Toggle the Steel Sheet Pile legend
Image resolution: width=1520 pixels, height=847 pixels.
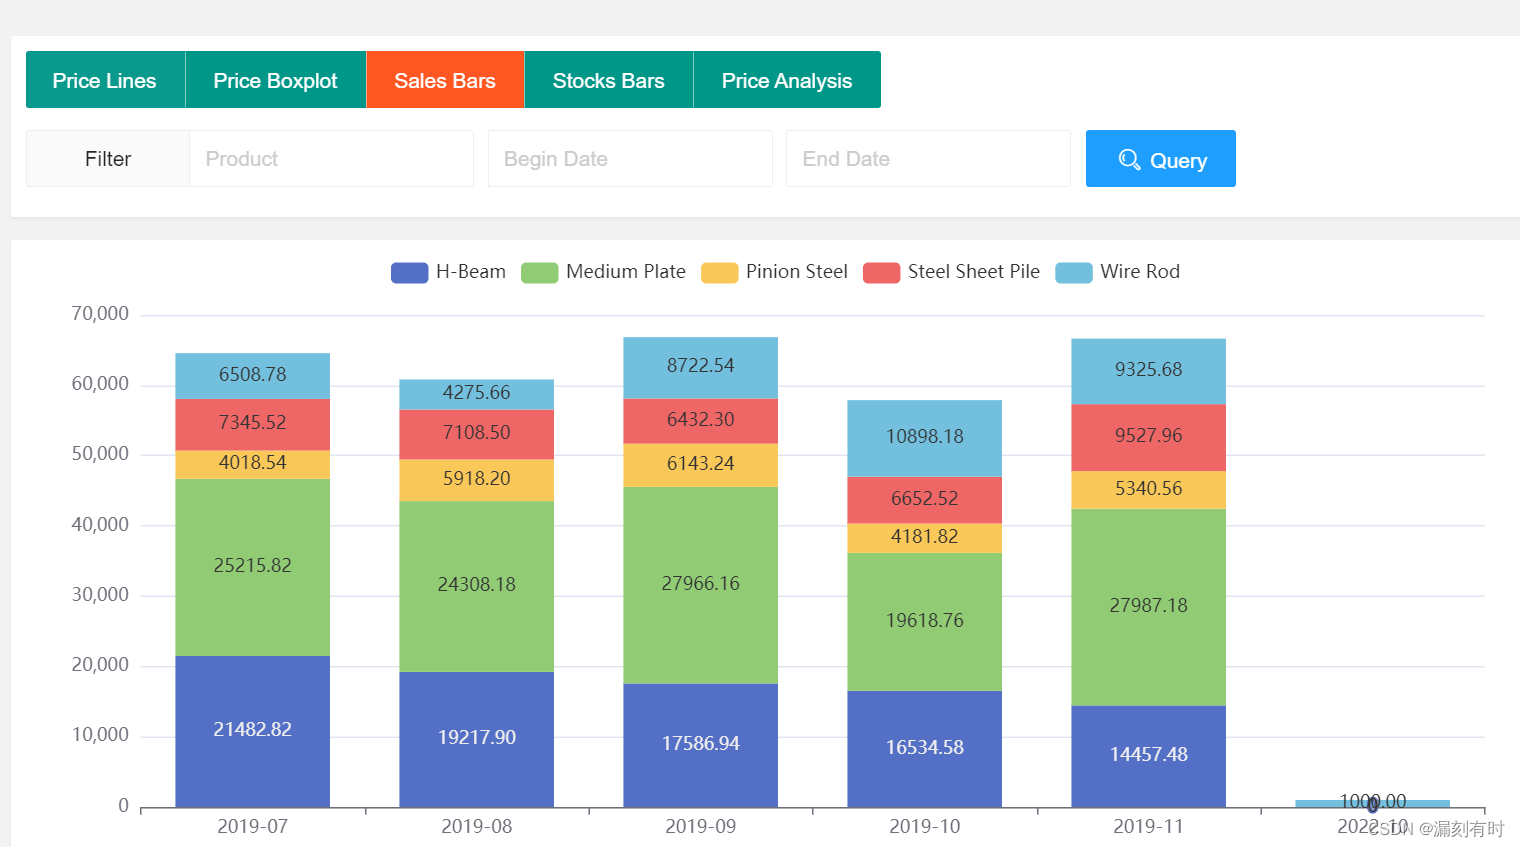pyautogui.click(x=951, y=271)
